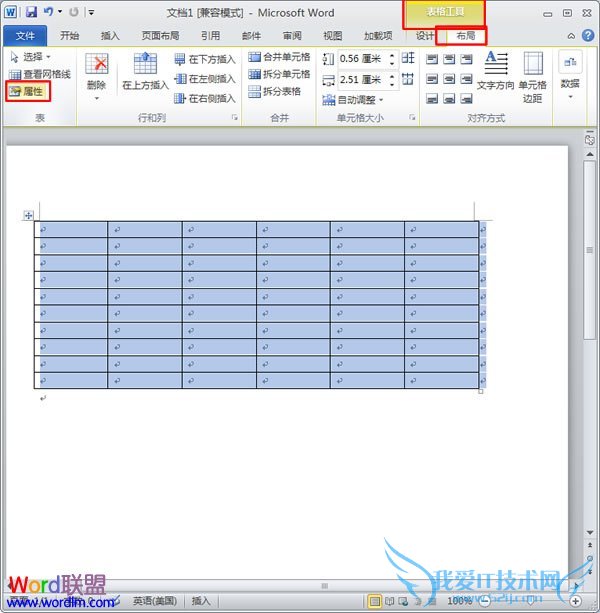Click the zoom out minus button

point(485,601)
